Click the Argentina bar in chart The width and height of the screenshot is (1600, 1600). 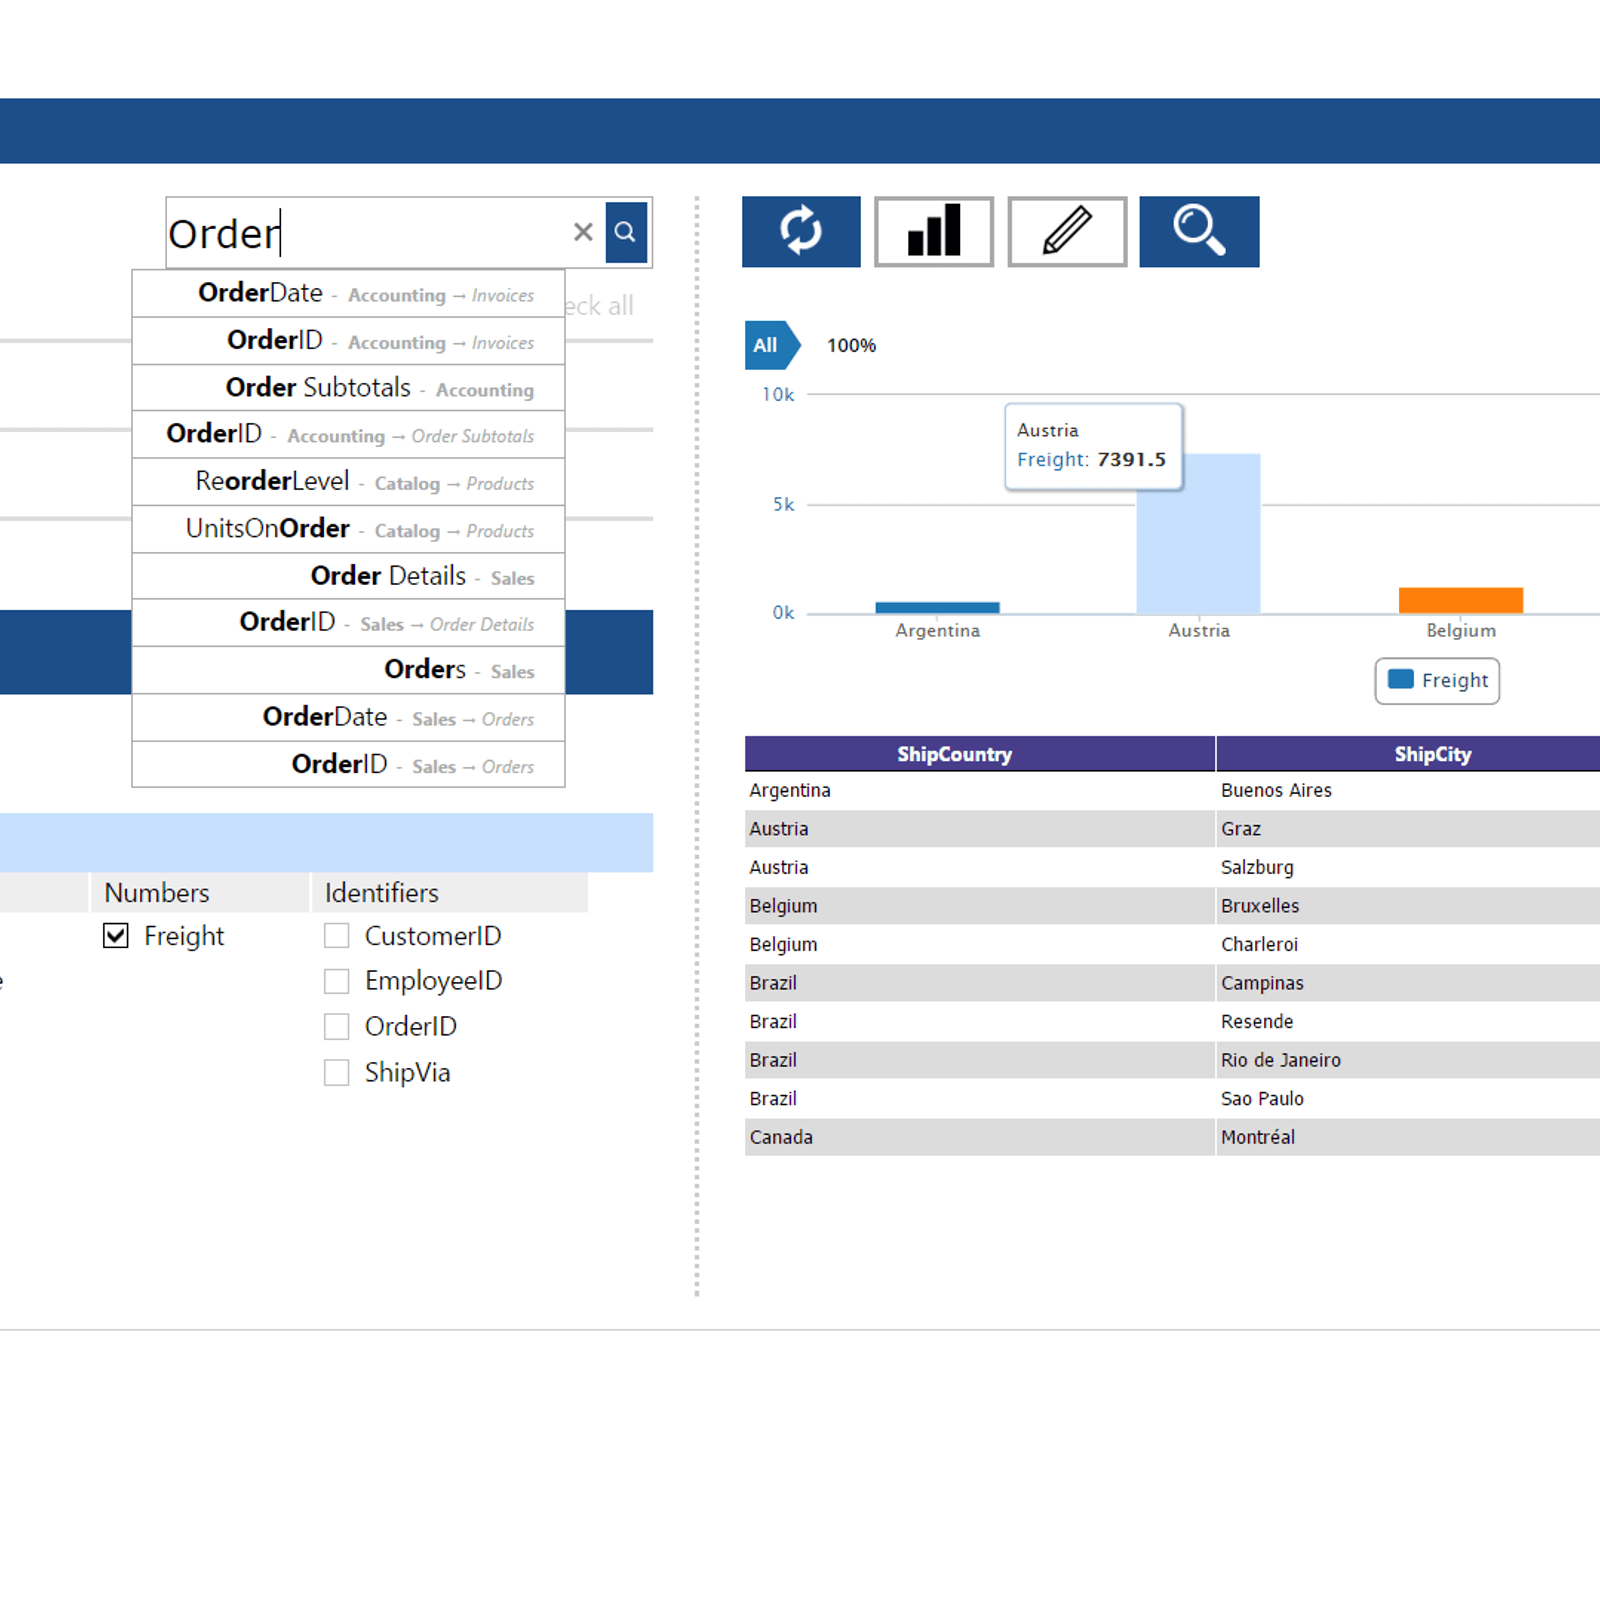click(x=937, y=607)
